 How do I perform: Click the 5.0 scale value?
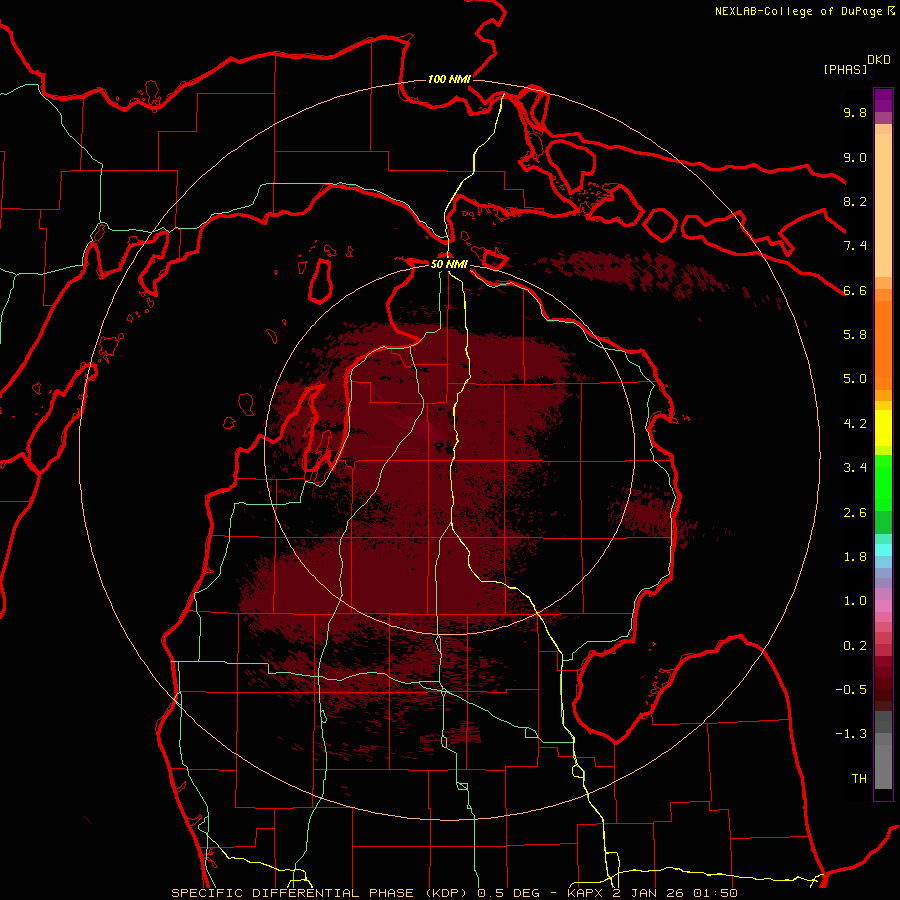855,379
